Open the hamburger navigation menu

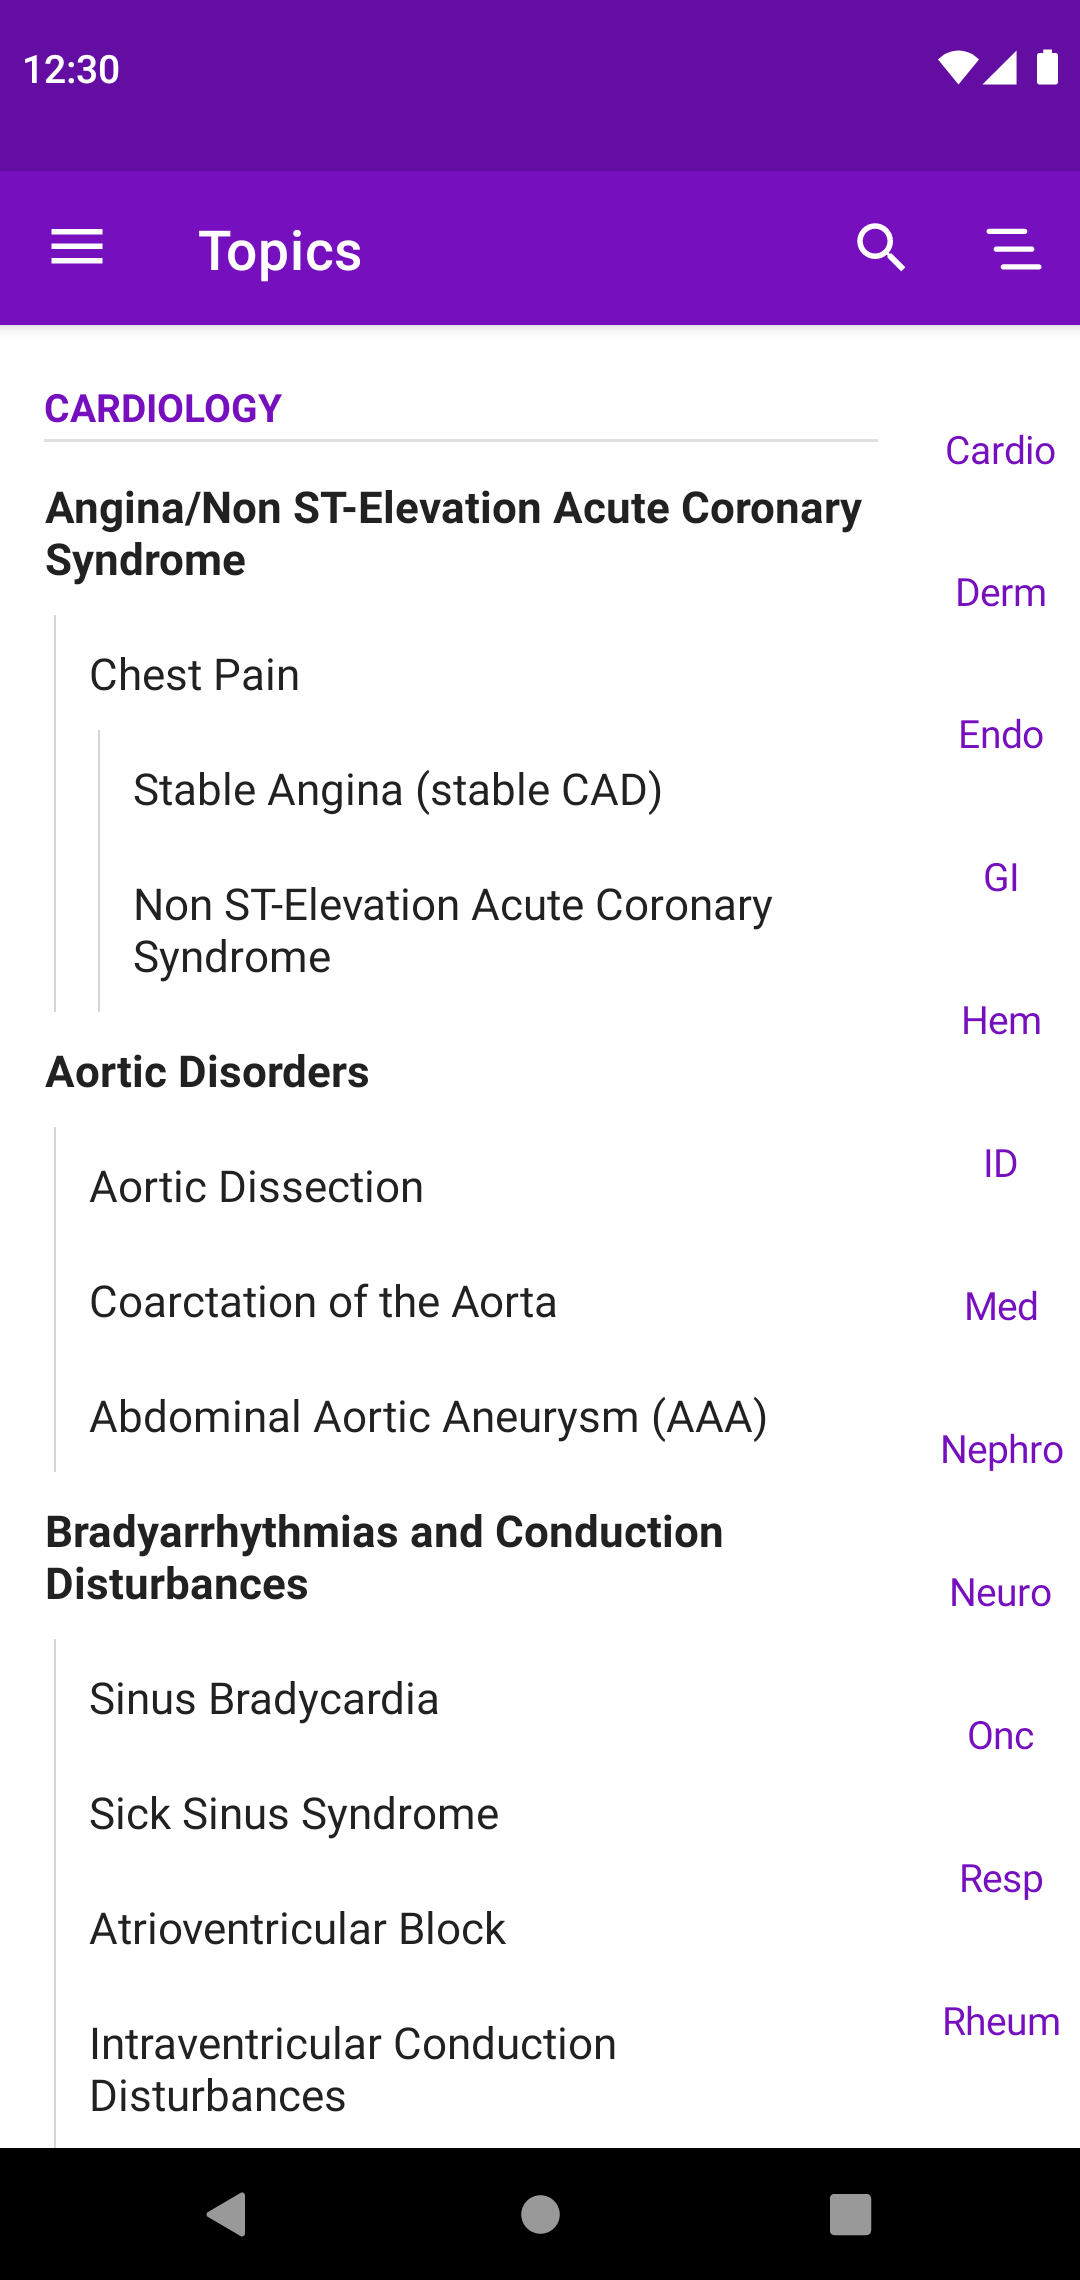click(77, 248)
